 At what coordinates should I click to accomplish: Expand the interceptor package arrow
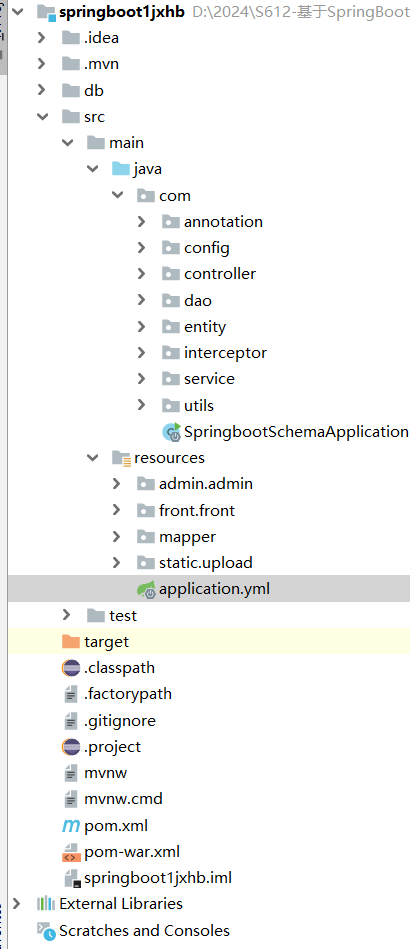pyautogui.click(x=141, y=352)
